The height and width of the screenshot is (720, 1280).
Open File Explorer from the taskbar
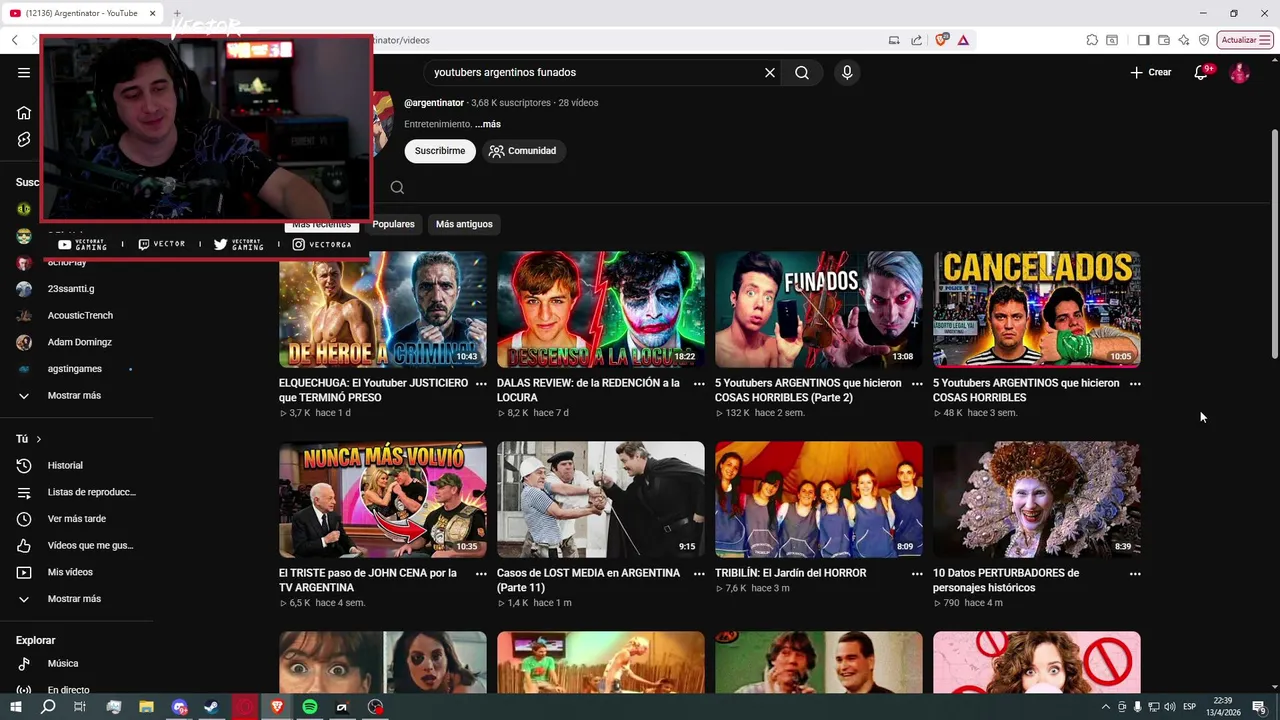146,707
